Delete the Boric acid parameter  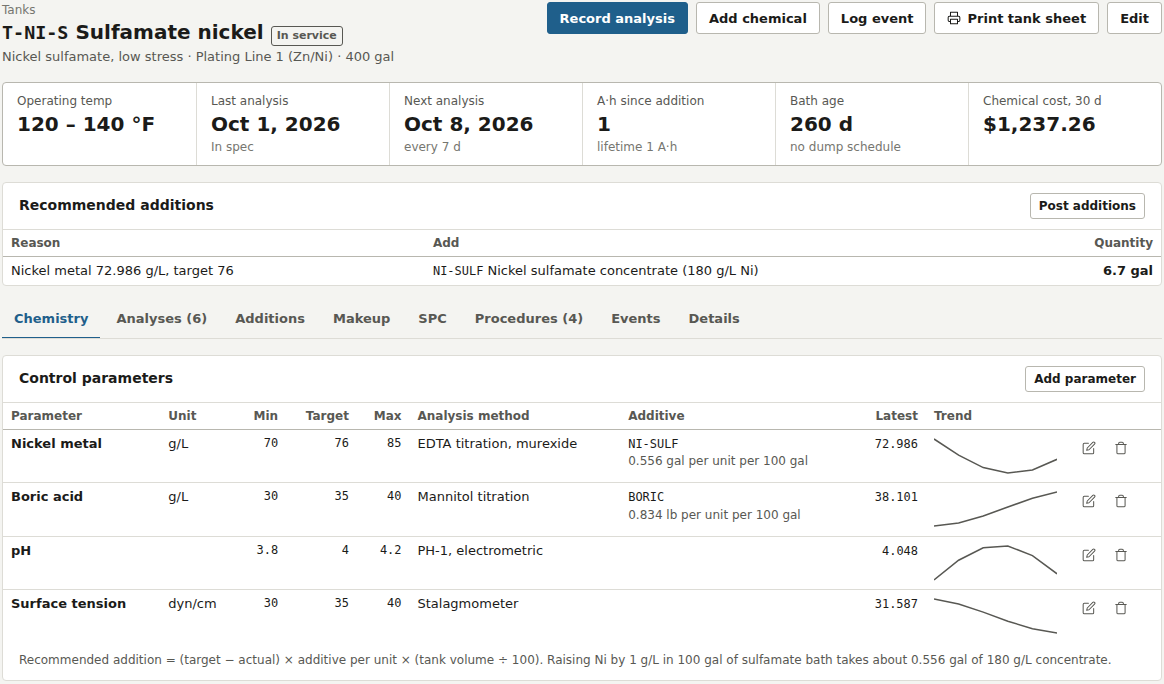pos(1121,501)
